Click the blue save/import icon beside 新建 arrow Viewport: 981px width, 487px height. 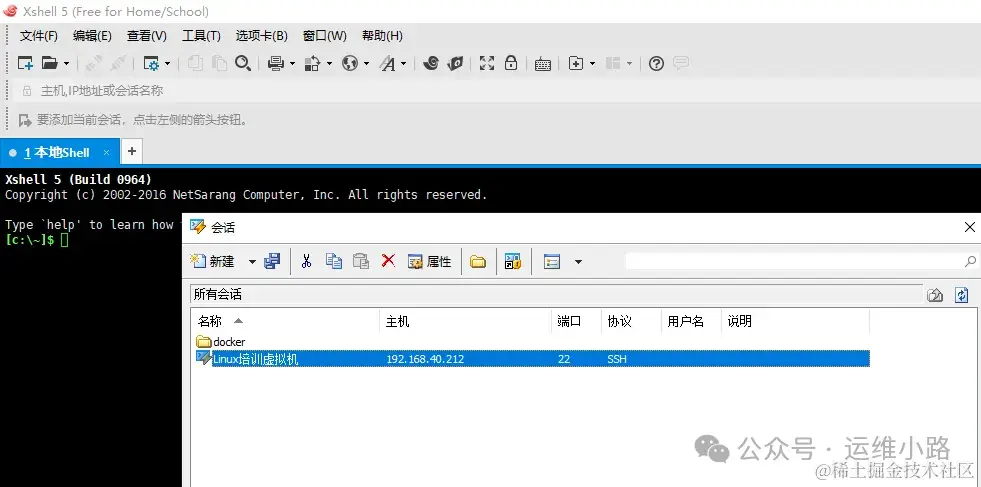pyautogui.click(x=272, y=261)
